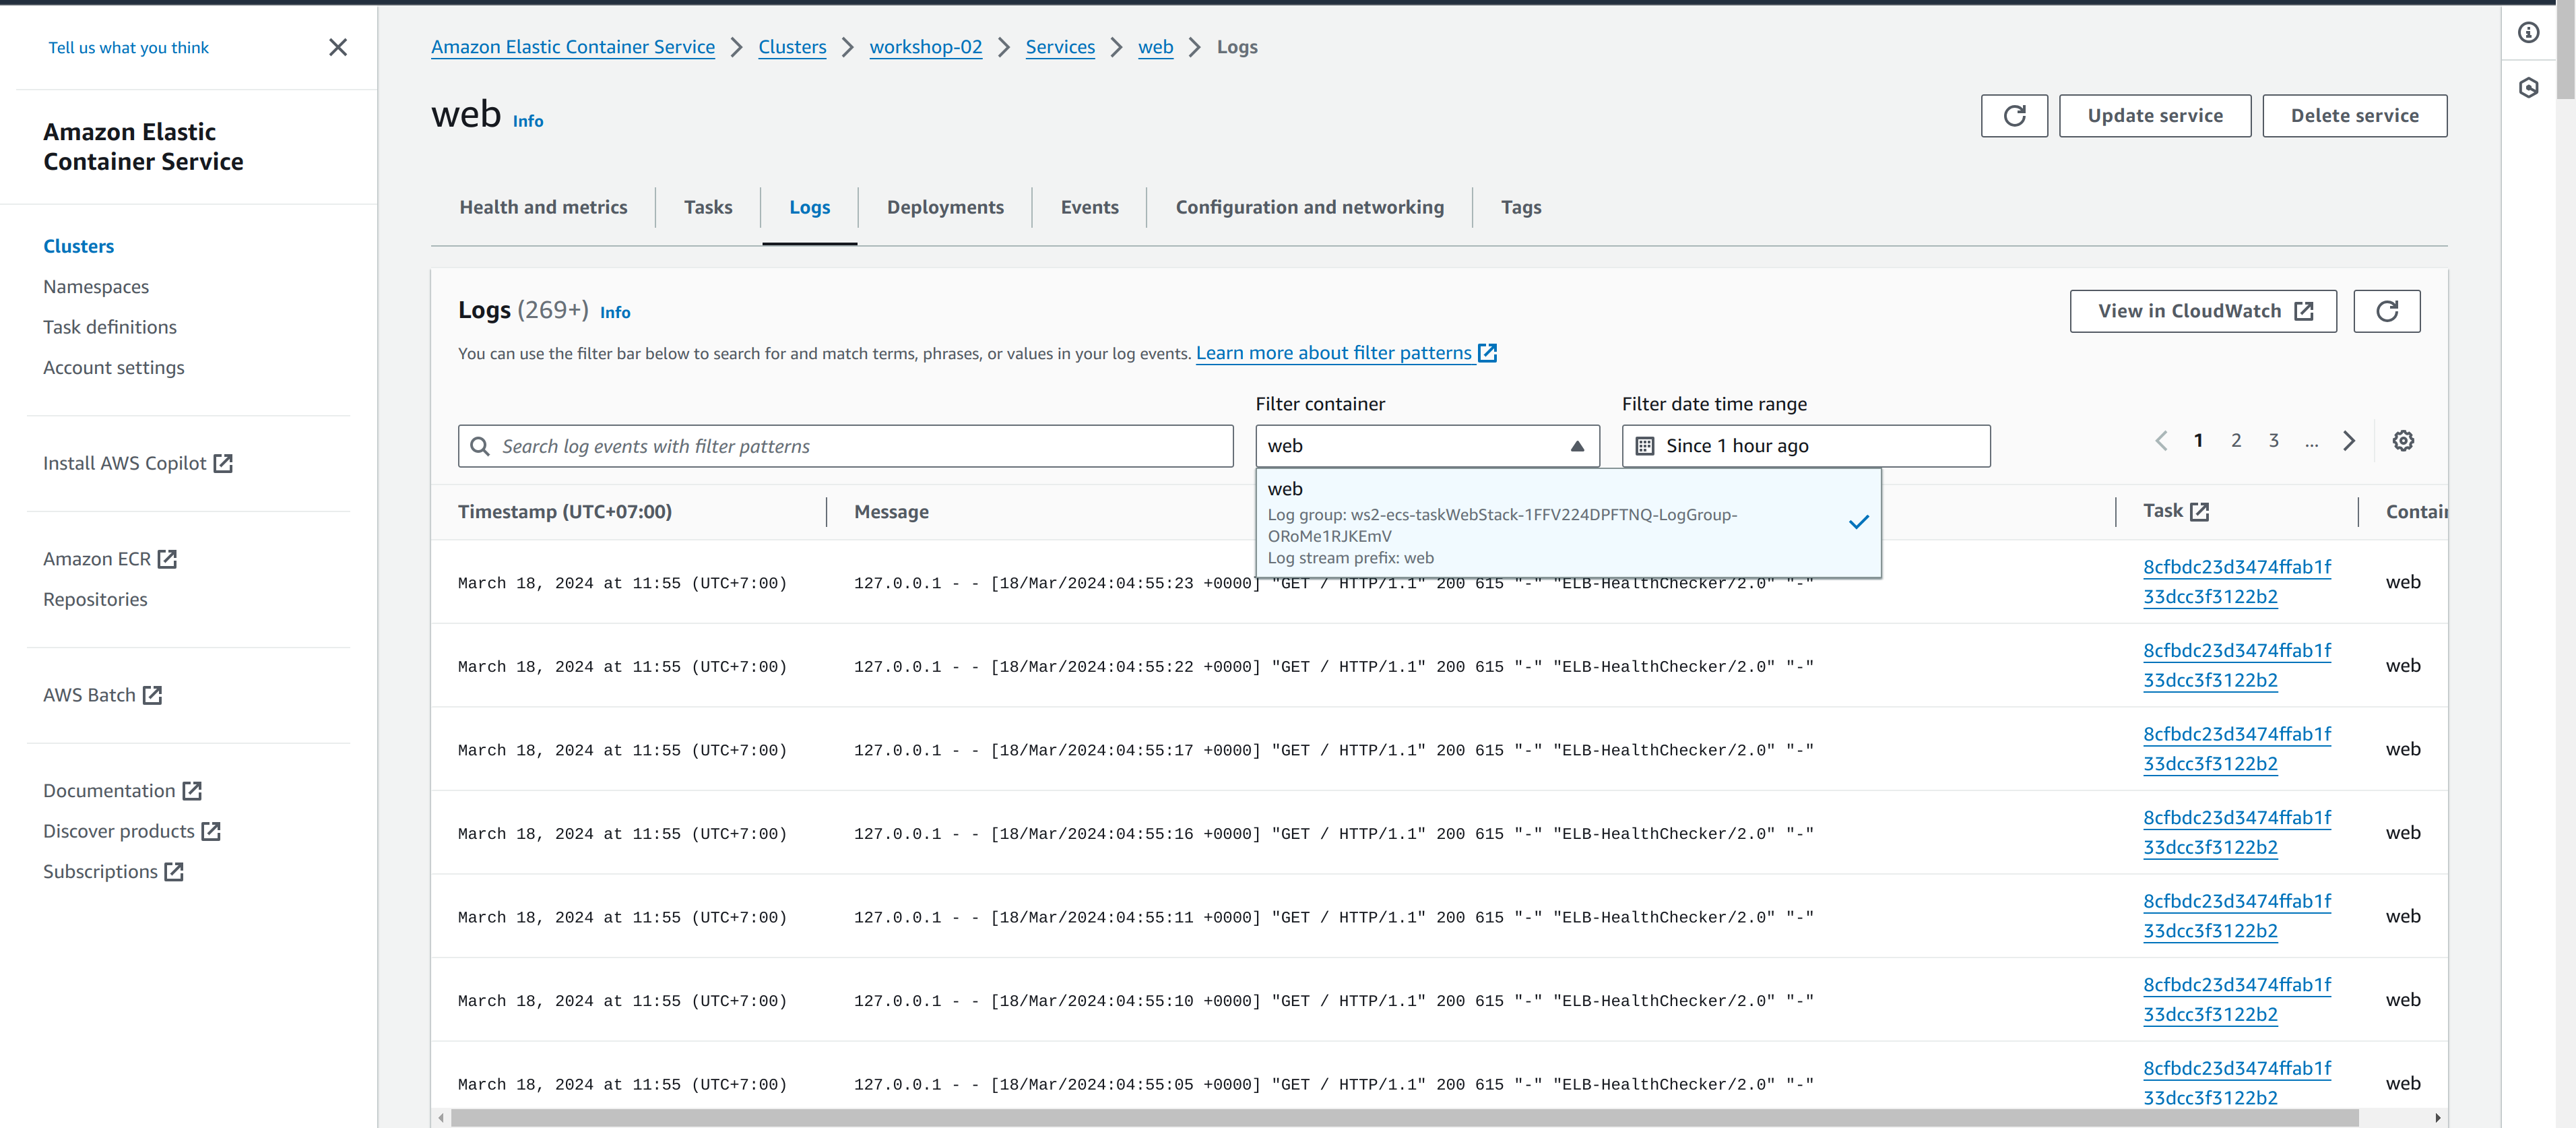Open the Health and metrics tab
2576x1128 pixels.
coord(543,207)
